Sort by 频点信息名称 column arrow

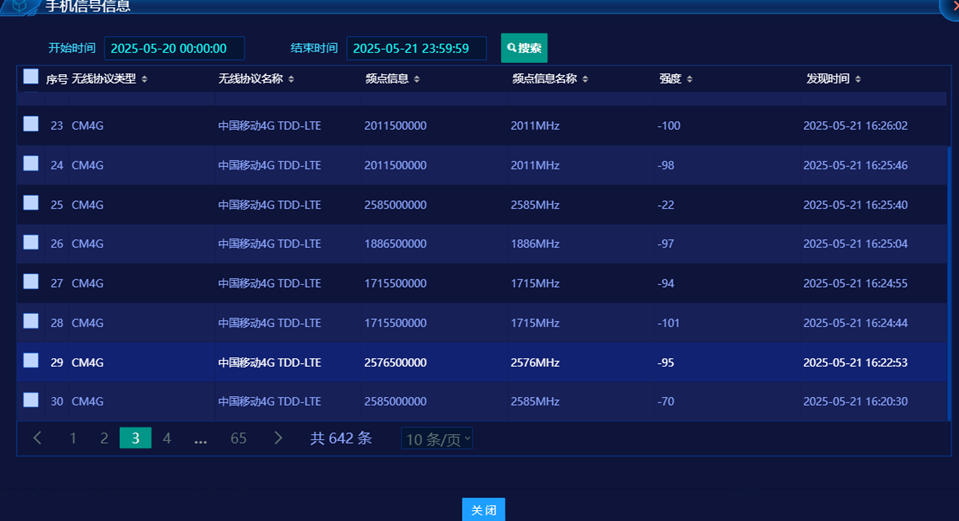[x=585, y=79]
